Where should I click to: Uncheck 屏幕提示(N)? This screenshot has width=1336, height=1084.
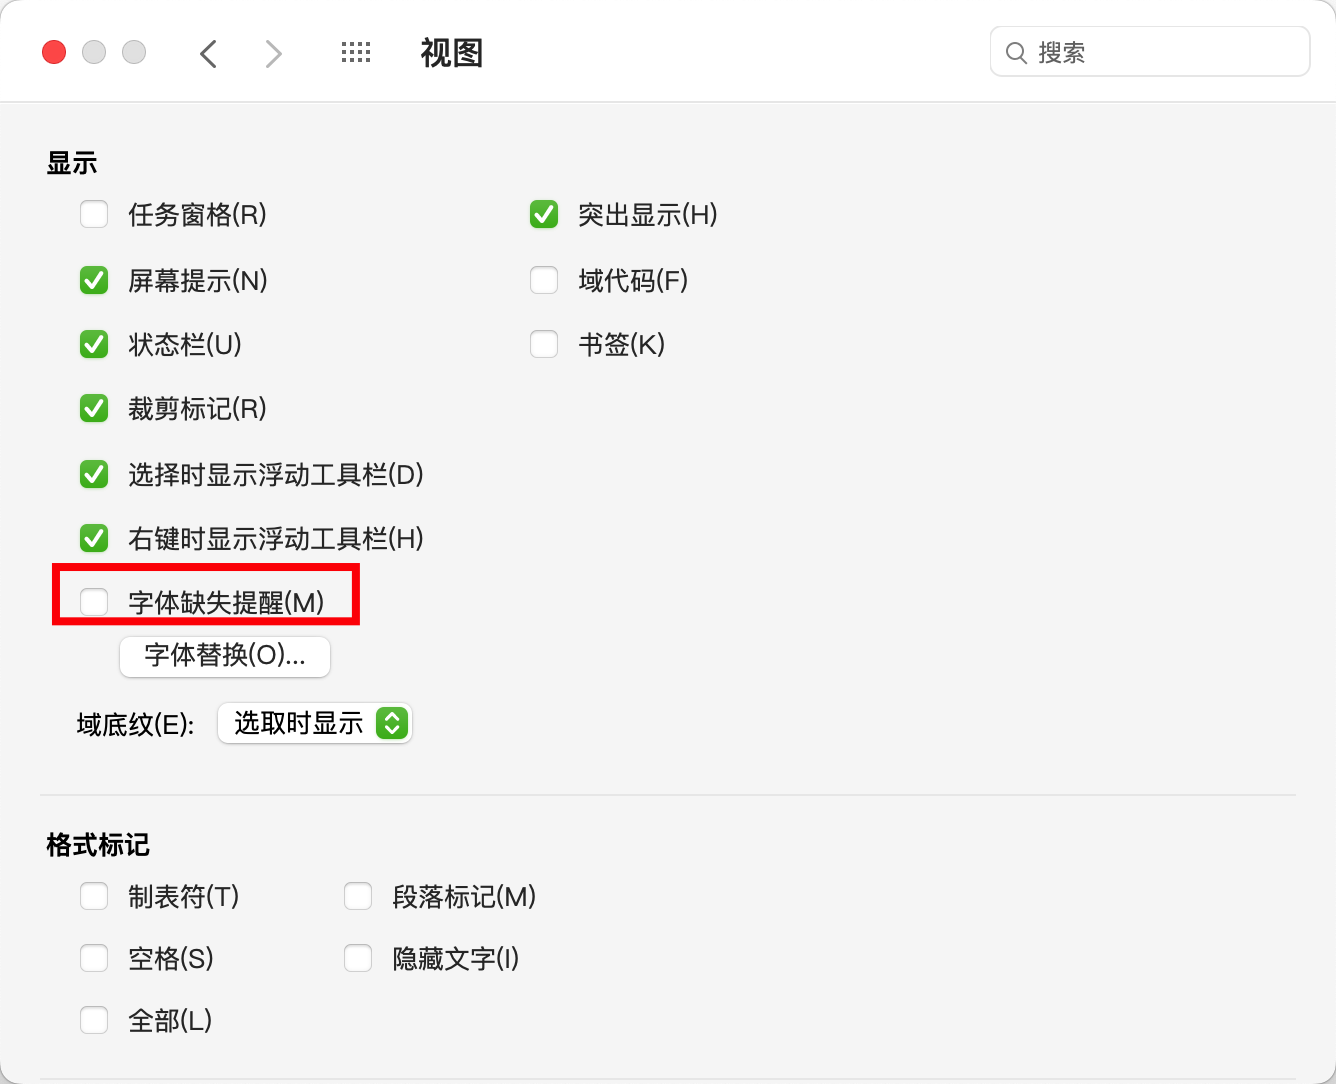coord(94,280)
